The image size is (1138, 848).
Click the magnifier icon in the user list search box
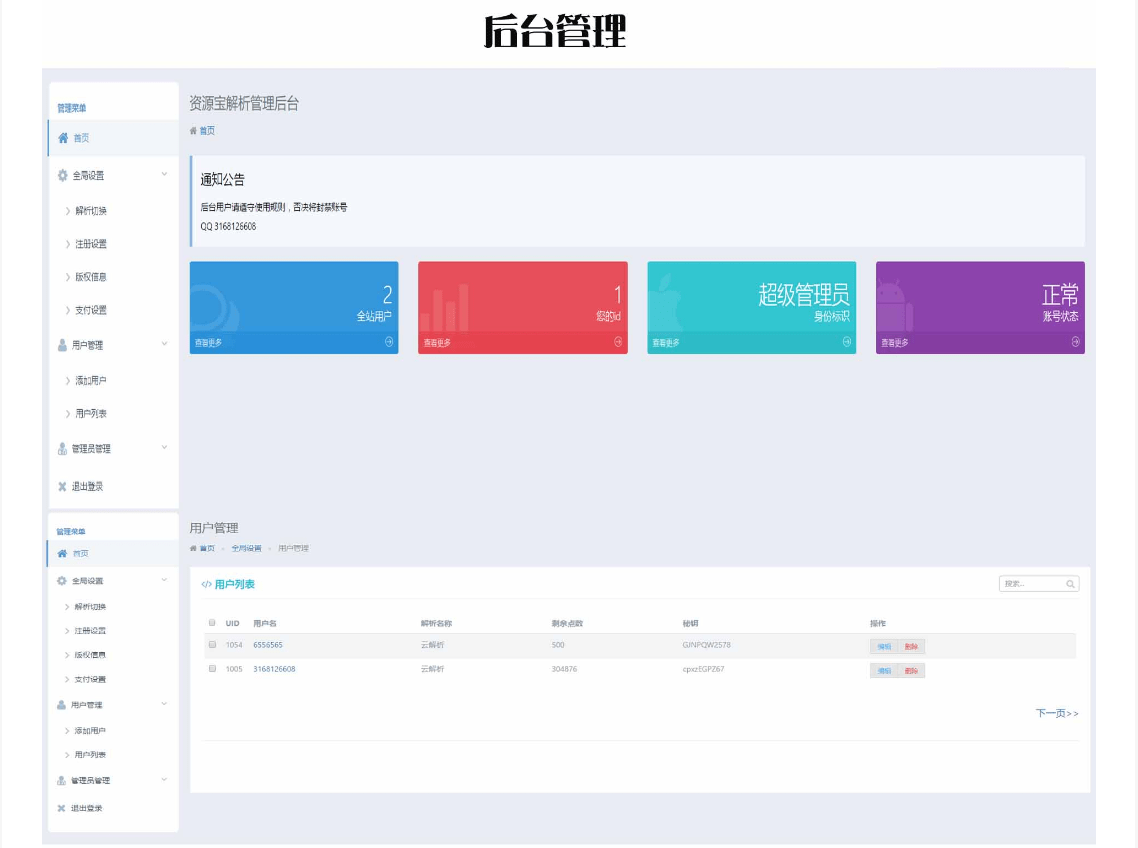[1071, 584]
